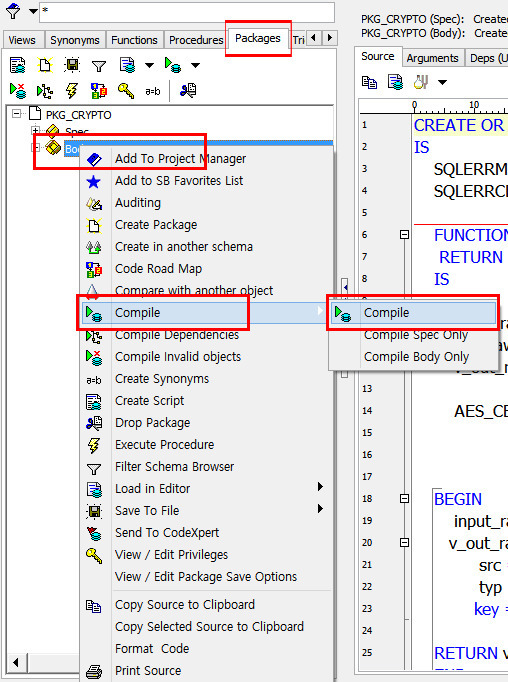508x682 pixels.
Task: Click the Drop Package toolbar icon
Action: (188, 90)
